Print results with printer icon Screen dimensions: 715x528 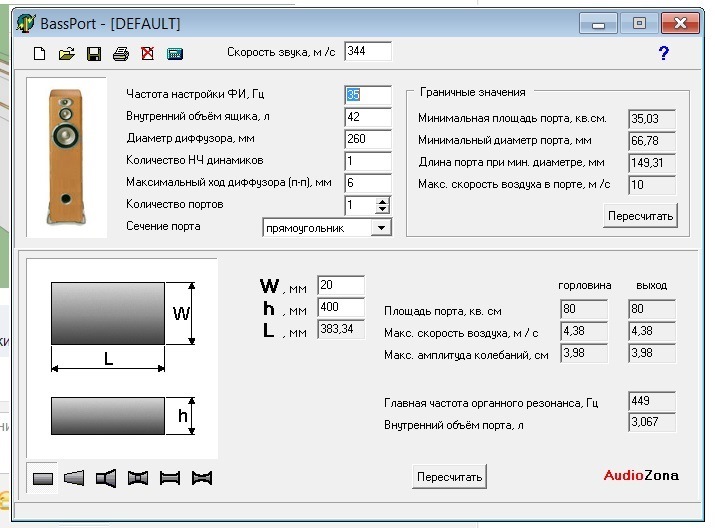[121, 54]
